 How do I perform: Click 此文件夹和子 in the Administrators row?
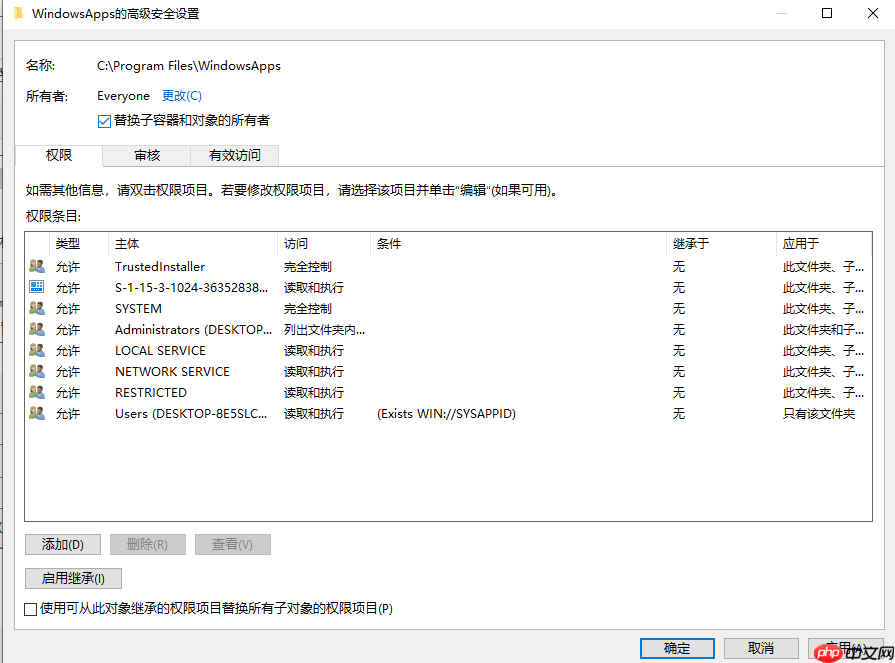click(823, 330)
